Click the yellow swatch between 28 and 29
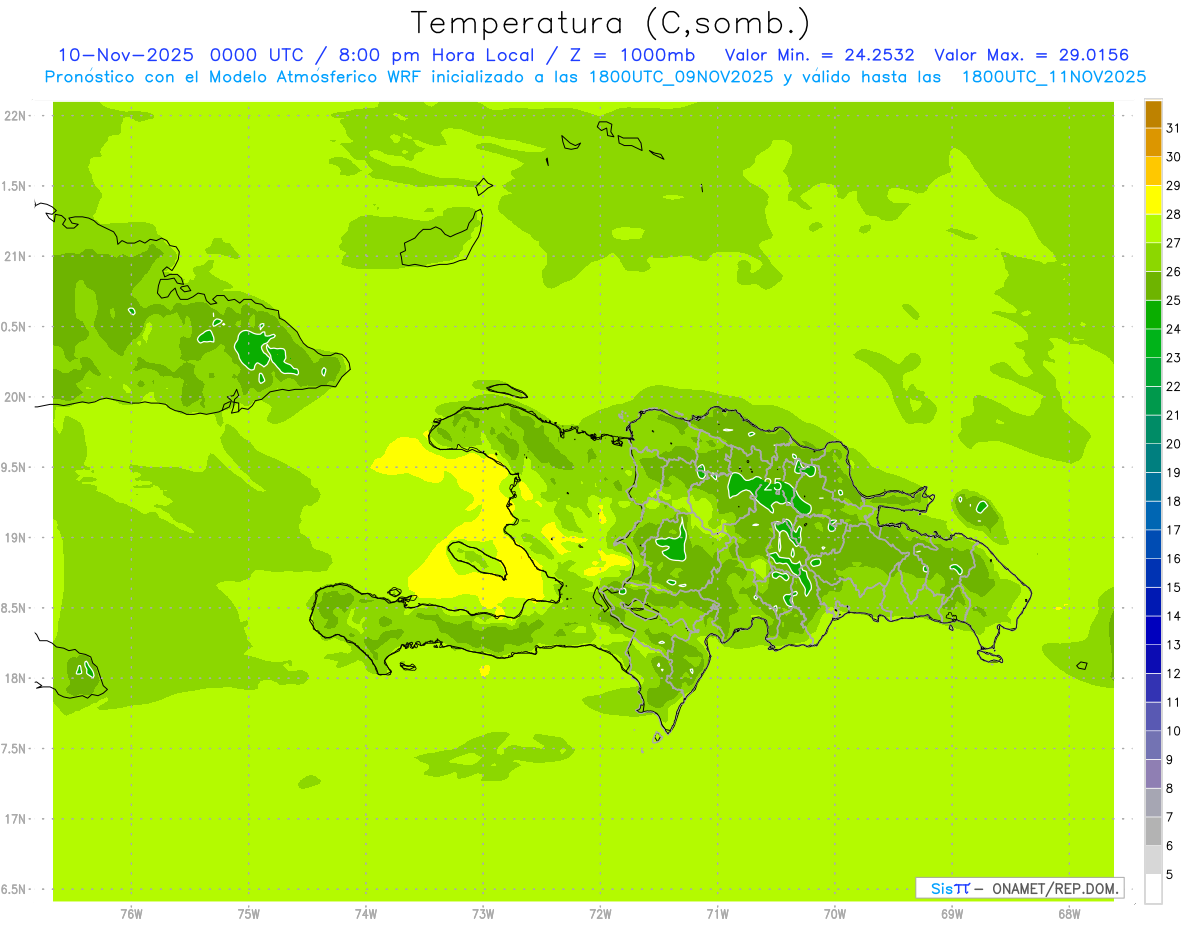Image resolution: width=1200 pixels, height=927 pixels. click(x=1153, y=200)
